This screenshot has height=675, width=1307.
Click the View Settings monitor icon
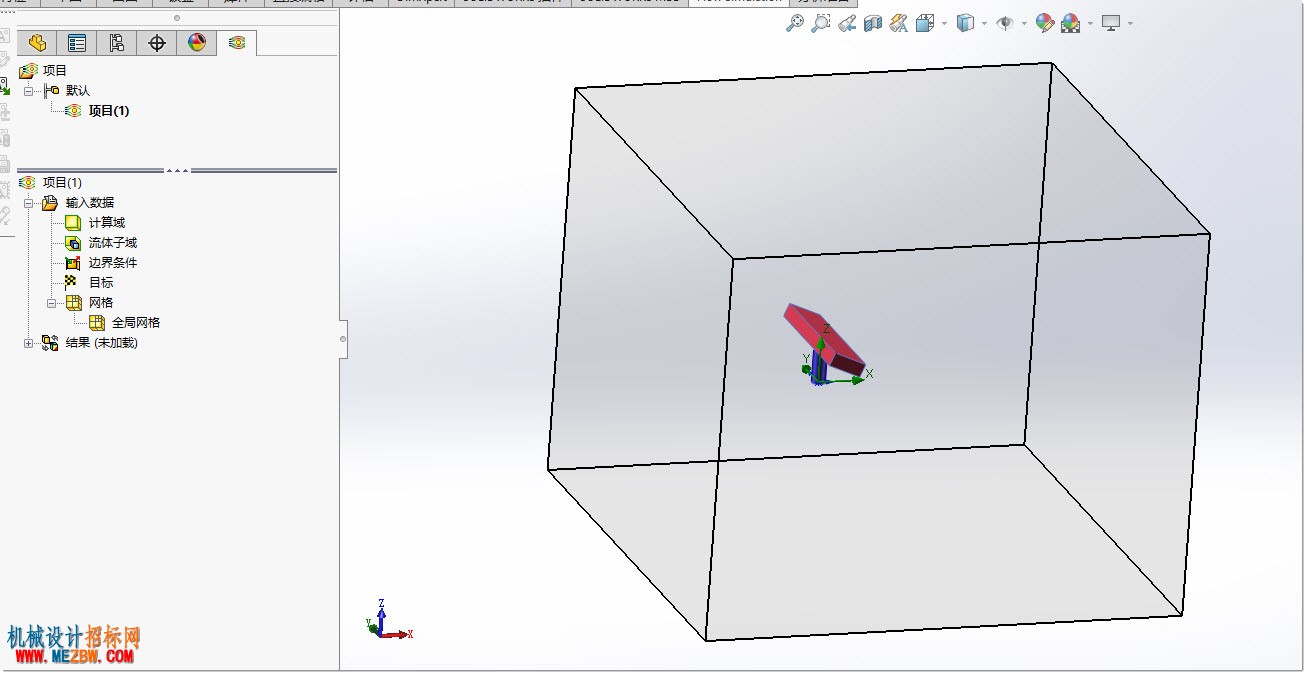coord(1111,23)
